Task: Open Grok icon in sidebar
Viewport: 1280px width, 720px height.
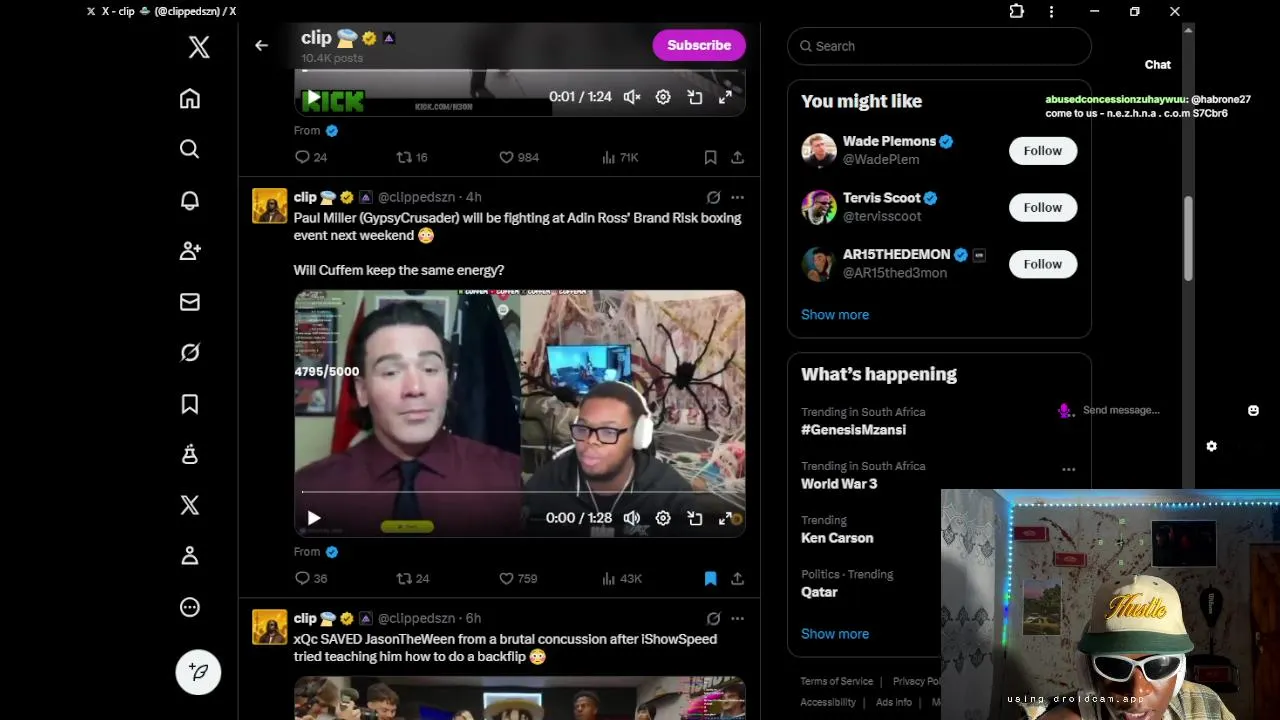Action: click(190, 353)
